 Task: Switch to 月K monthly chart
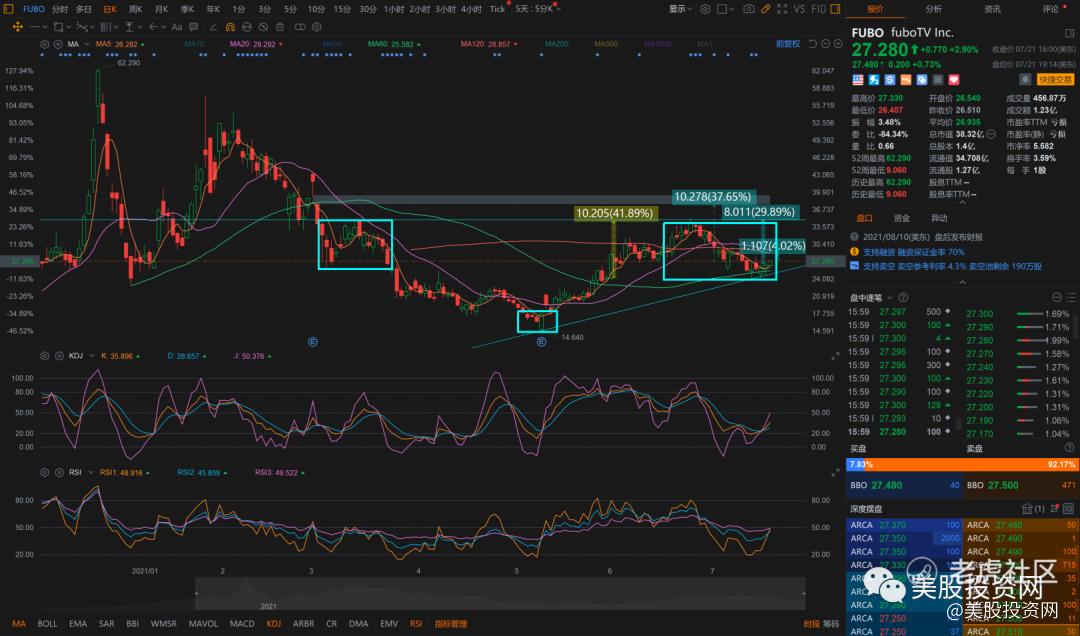point(161,9)
